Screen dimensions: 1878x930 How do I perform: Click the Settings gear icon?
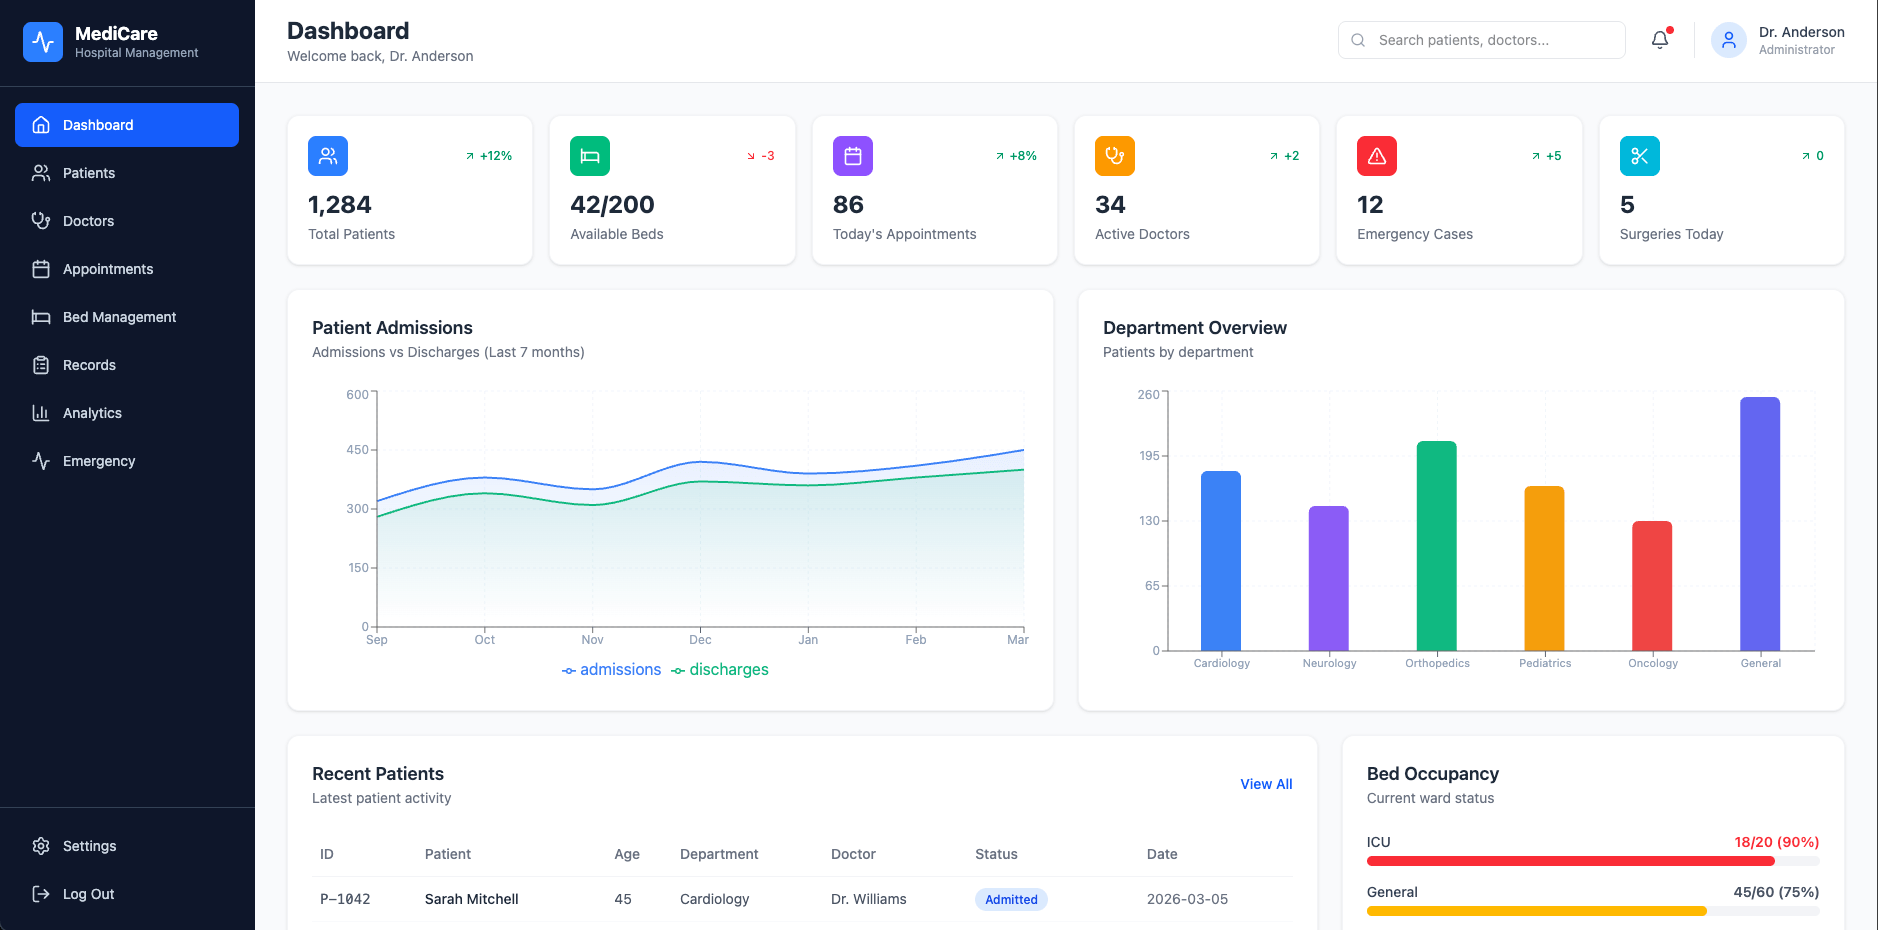click(x=41, y=846)
